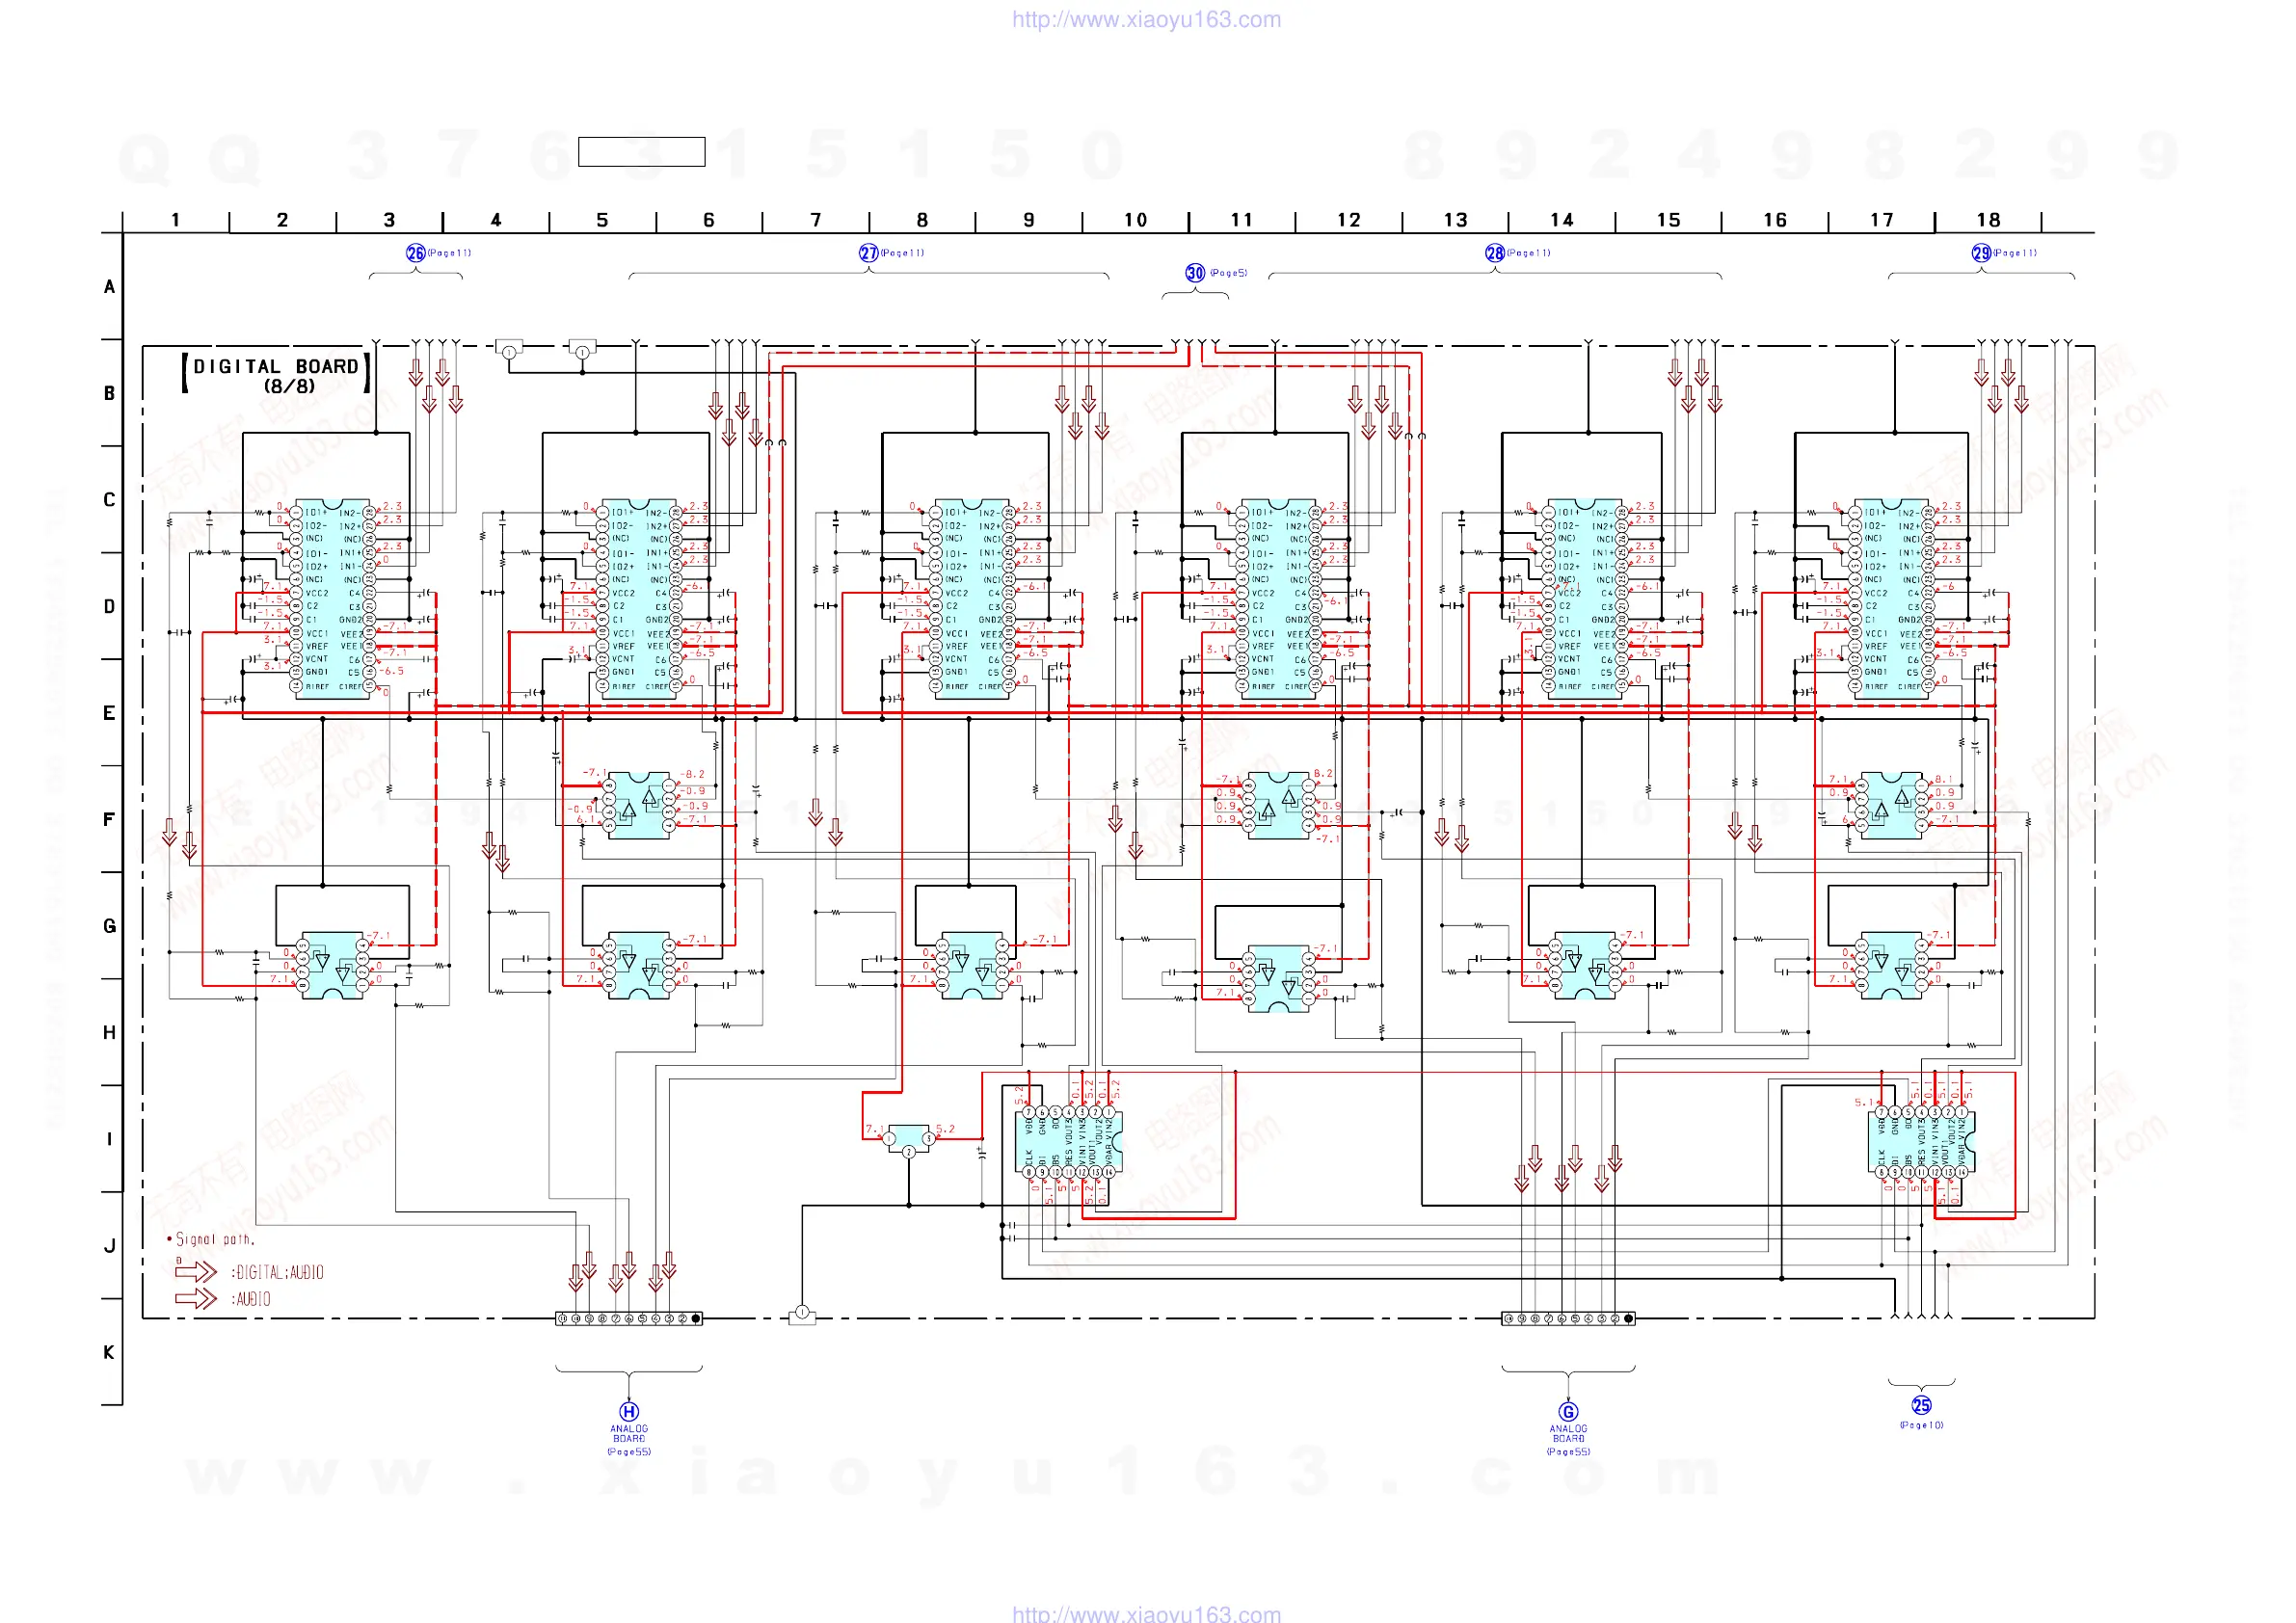Click the circled G analog board marker

coord(1567,1411)
